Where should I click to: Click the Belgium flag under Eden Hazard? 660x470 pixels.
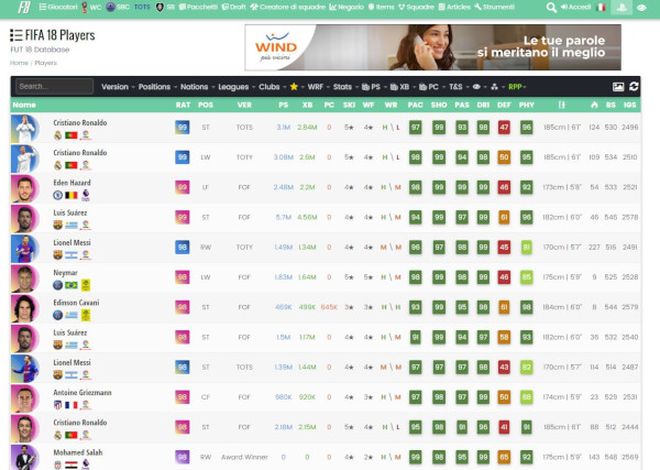71,195
